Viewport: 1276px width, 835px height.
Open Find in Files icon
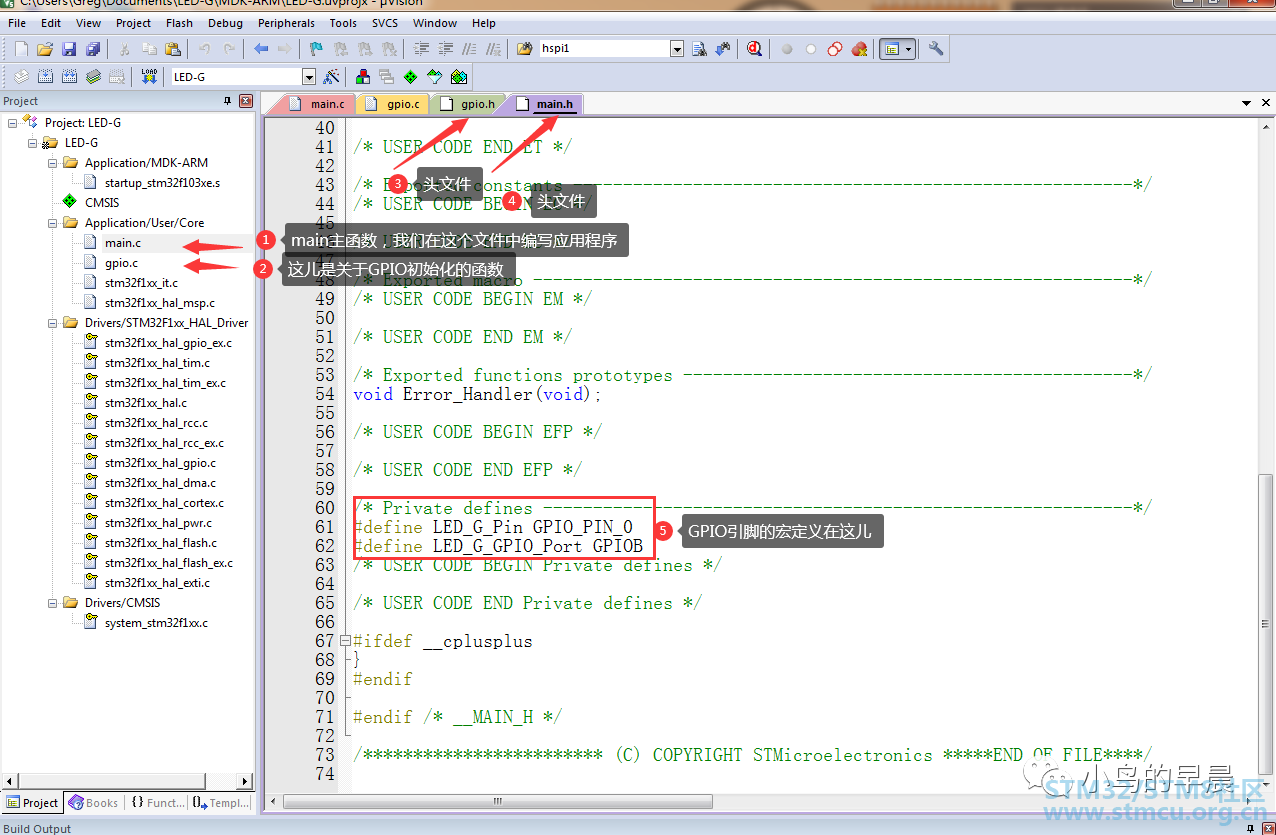coord(524,48)
